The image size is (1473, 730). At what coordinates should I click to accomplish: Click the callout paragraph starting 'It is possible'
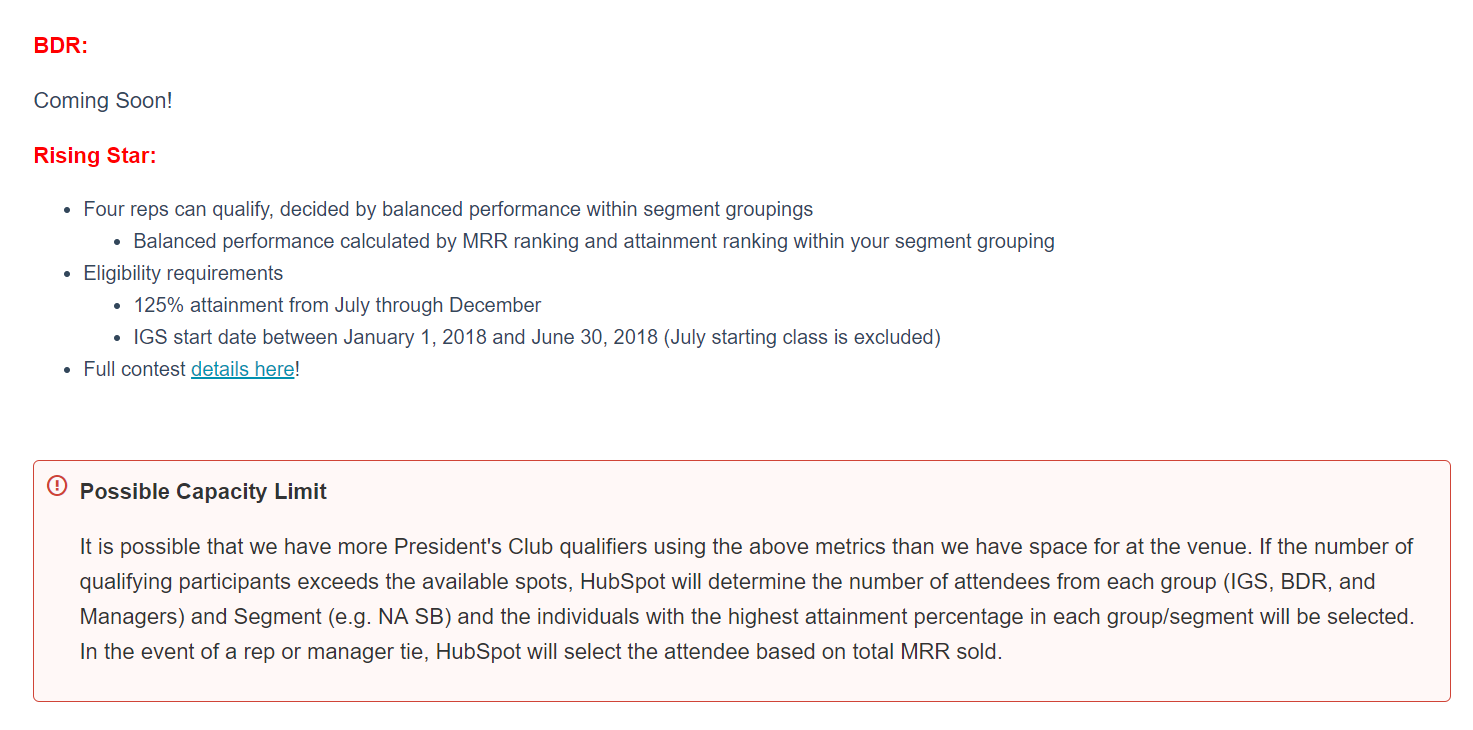747,600
